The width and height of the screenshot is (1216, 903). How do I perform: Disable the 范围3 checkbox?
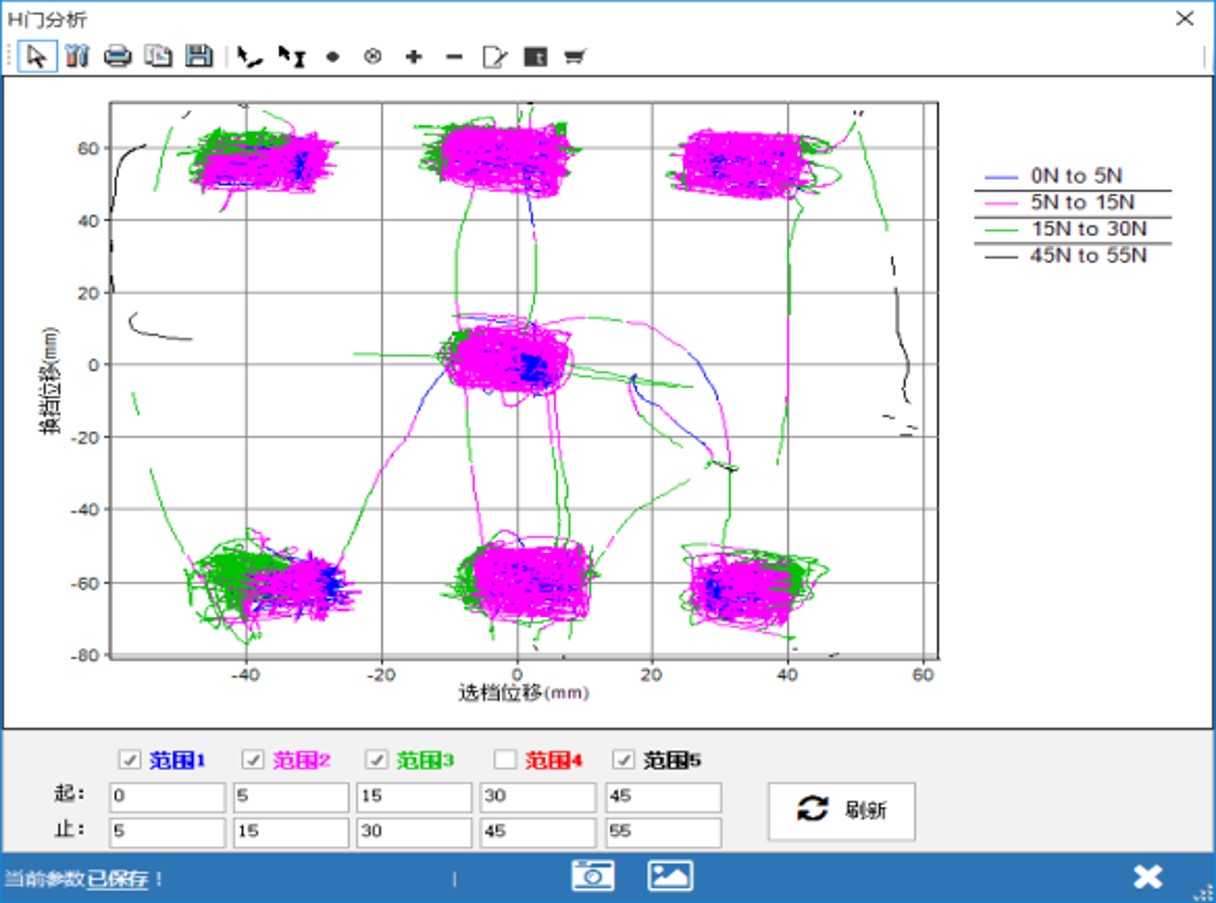tap(377, 760)
